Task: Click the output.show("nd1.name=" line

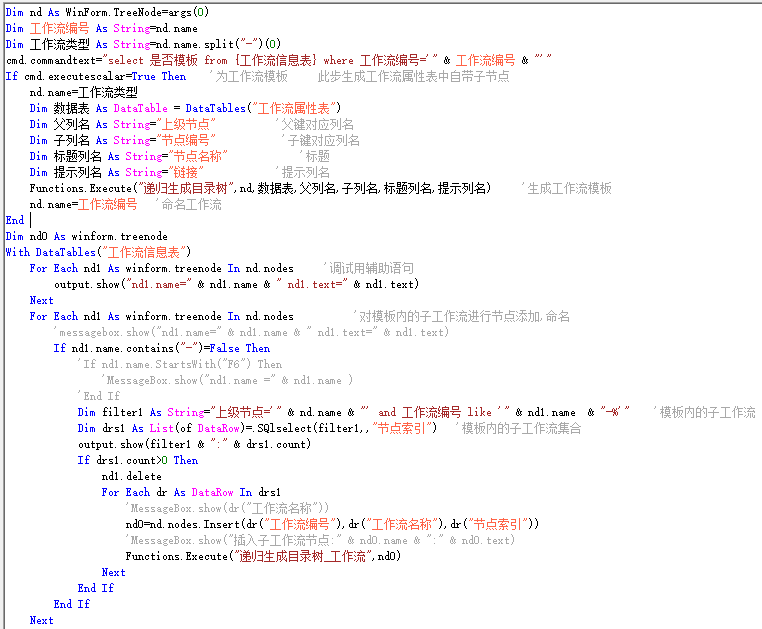Action: coord(236,284)
